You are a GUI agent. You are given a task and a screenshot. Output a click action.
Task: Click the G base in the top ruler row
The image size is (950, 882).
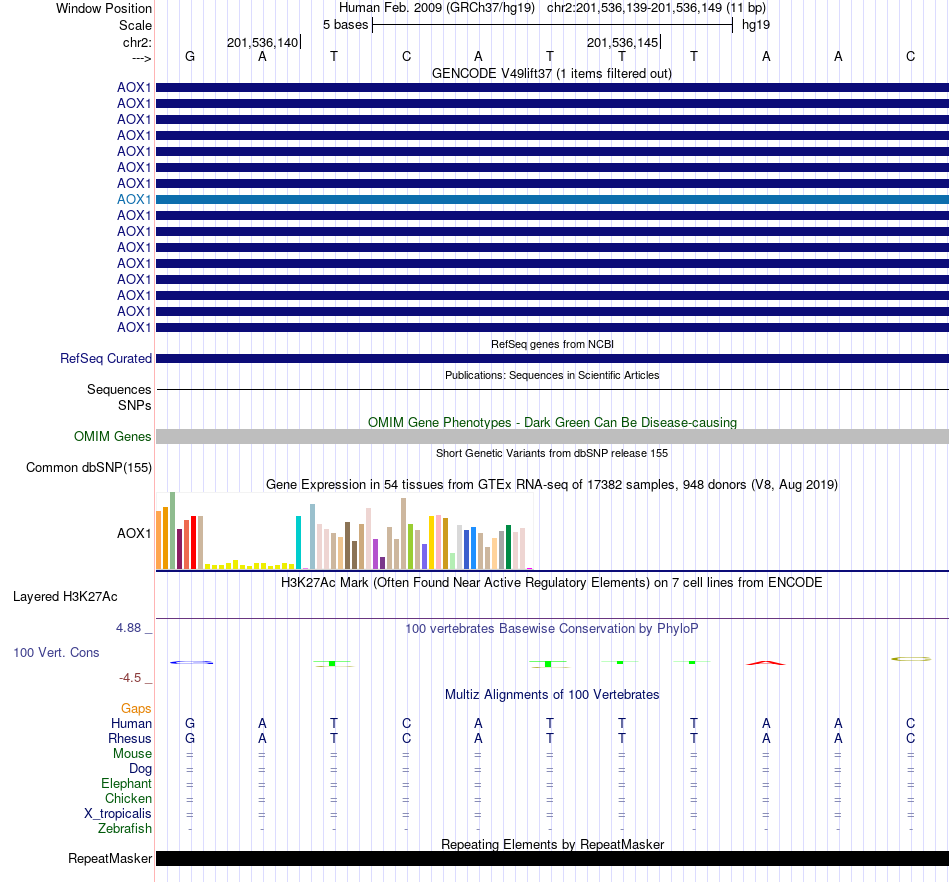tap(190, 57)
